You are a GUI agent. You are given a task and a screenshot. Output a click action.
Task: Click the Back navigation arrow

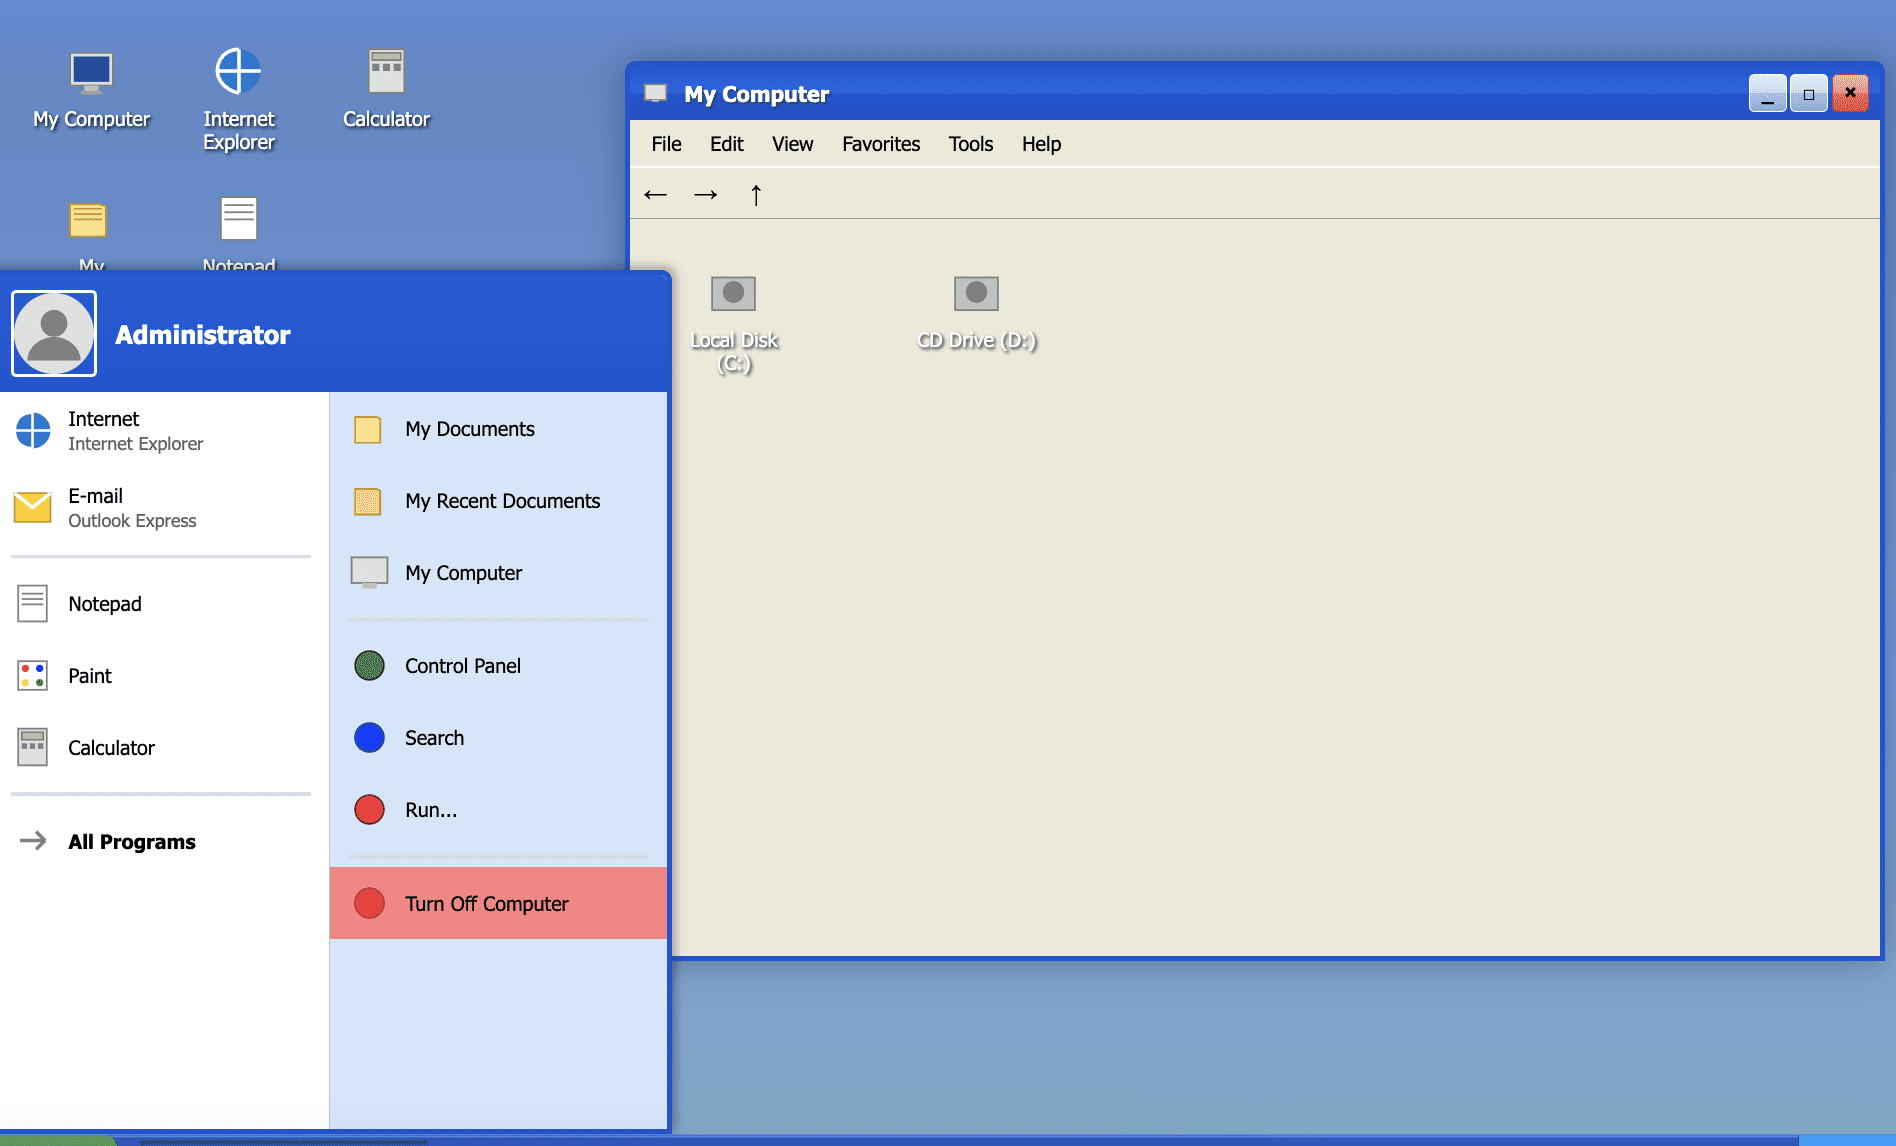pos(656,194)
